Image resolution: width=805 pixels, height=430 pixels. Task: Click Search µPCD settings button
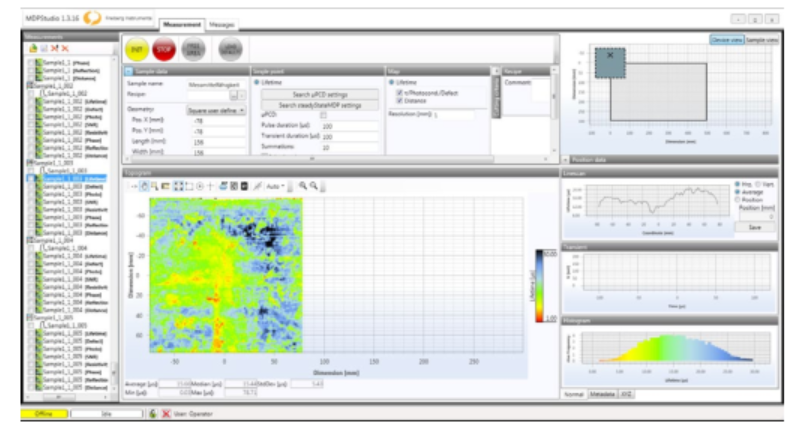point(319,94)
